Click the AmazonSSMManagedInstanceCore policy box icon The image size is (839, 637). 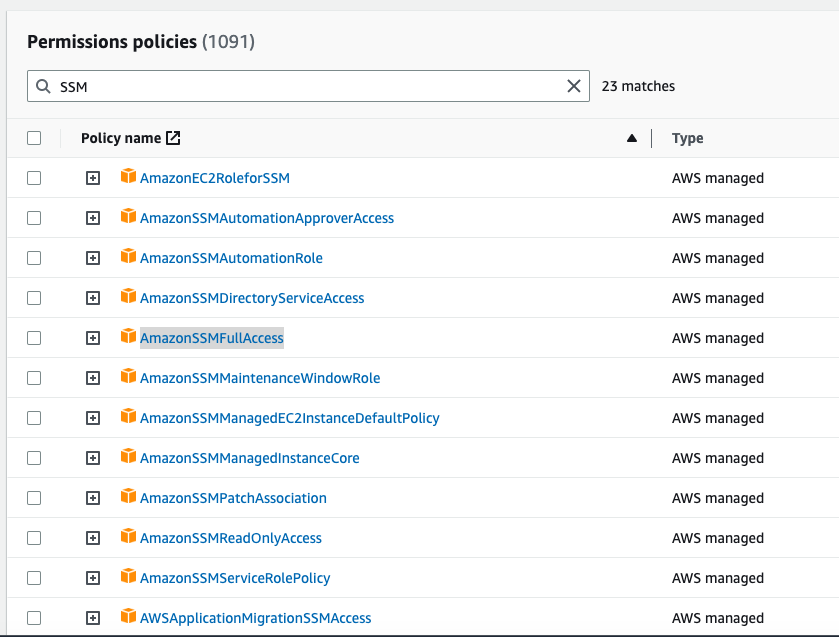click(128, 456)
